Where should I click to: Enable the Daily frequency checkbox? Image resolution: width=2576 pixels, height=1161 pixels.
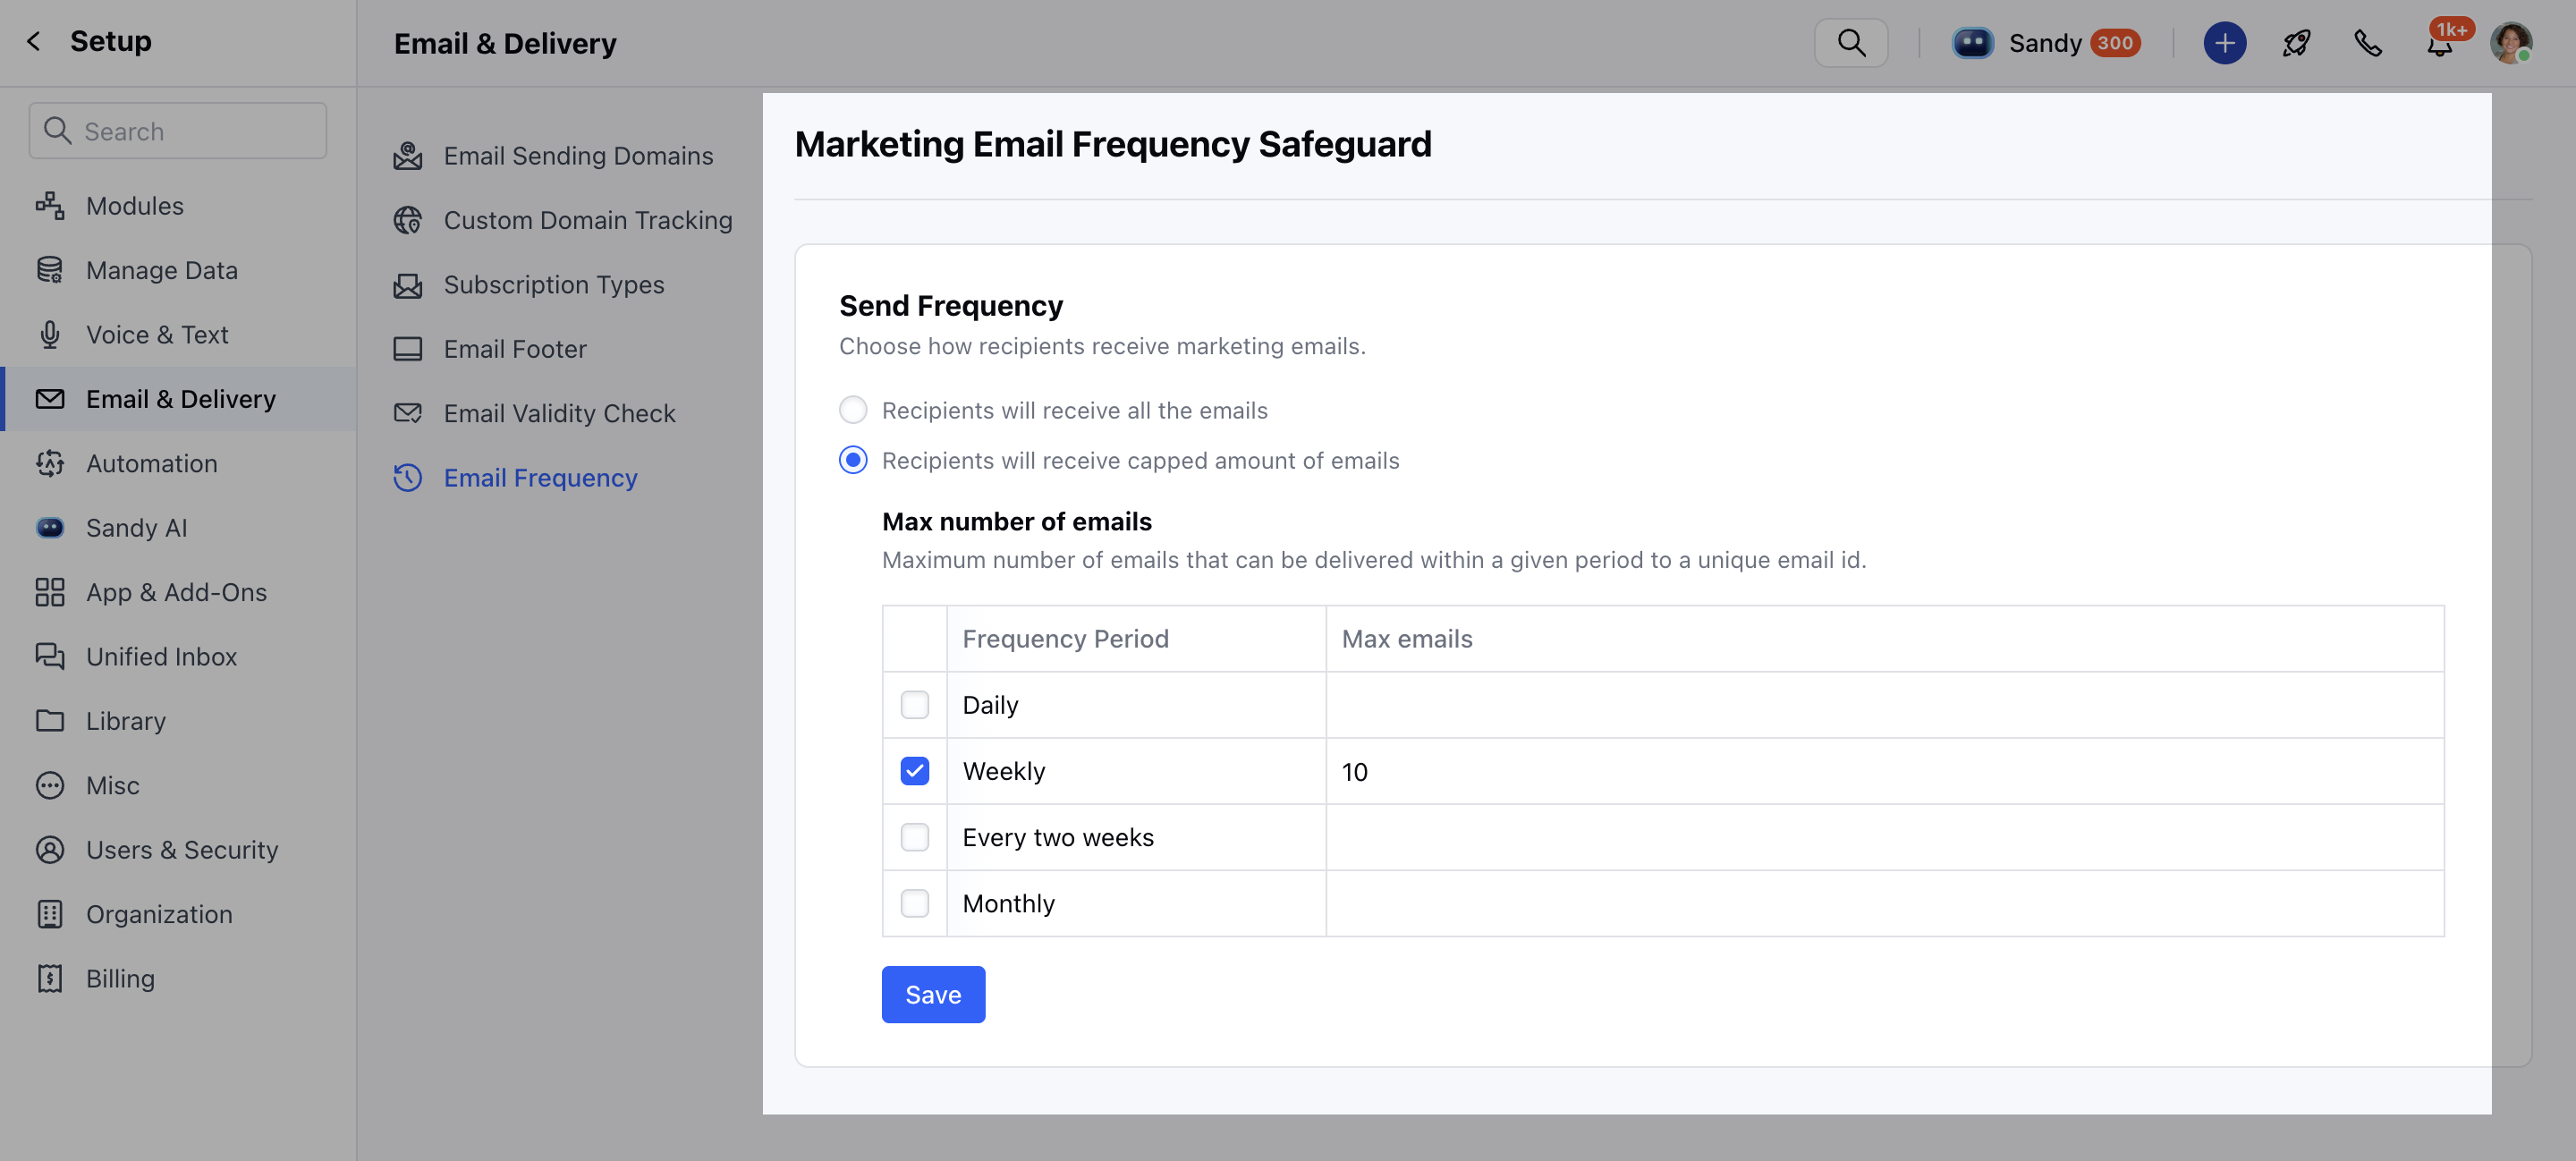(x=914, y=705)
